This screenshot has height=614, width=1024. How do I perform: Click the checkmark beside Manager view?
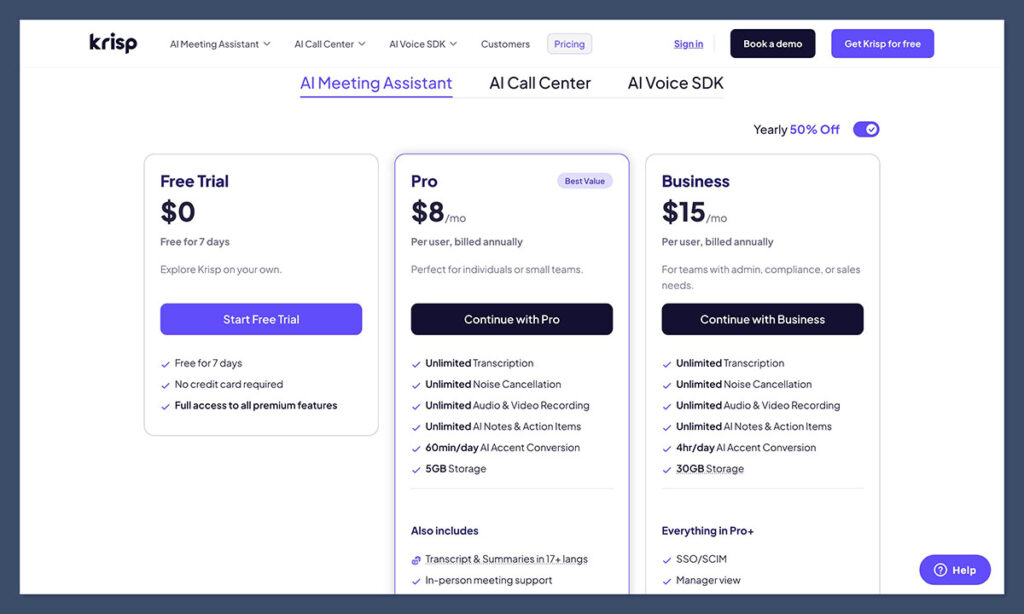[x=668, y=580]
